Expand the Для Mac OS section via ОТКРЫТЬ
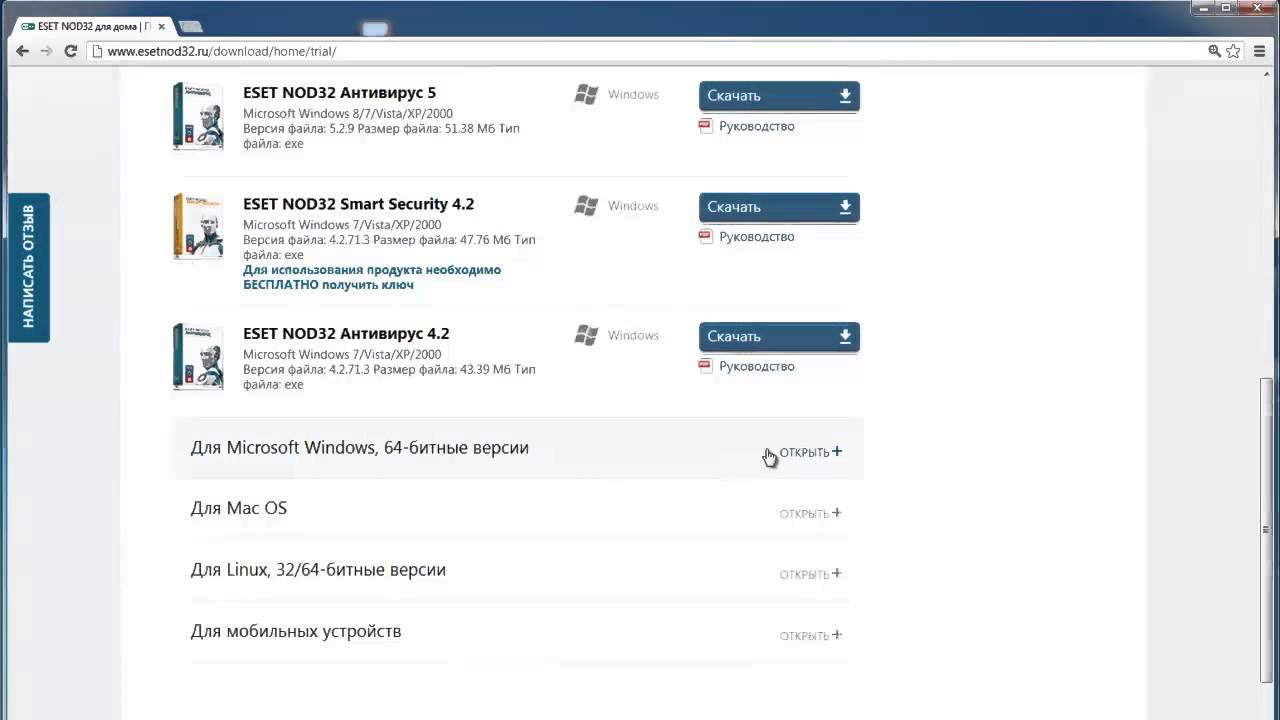The height and width of the screenshot is (720, 1280). [x=811, y=513]
